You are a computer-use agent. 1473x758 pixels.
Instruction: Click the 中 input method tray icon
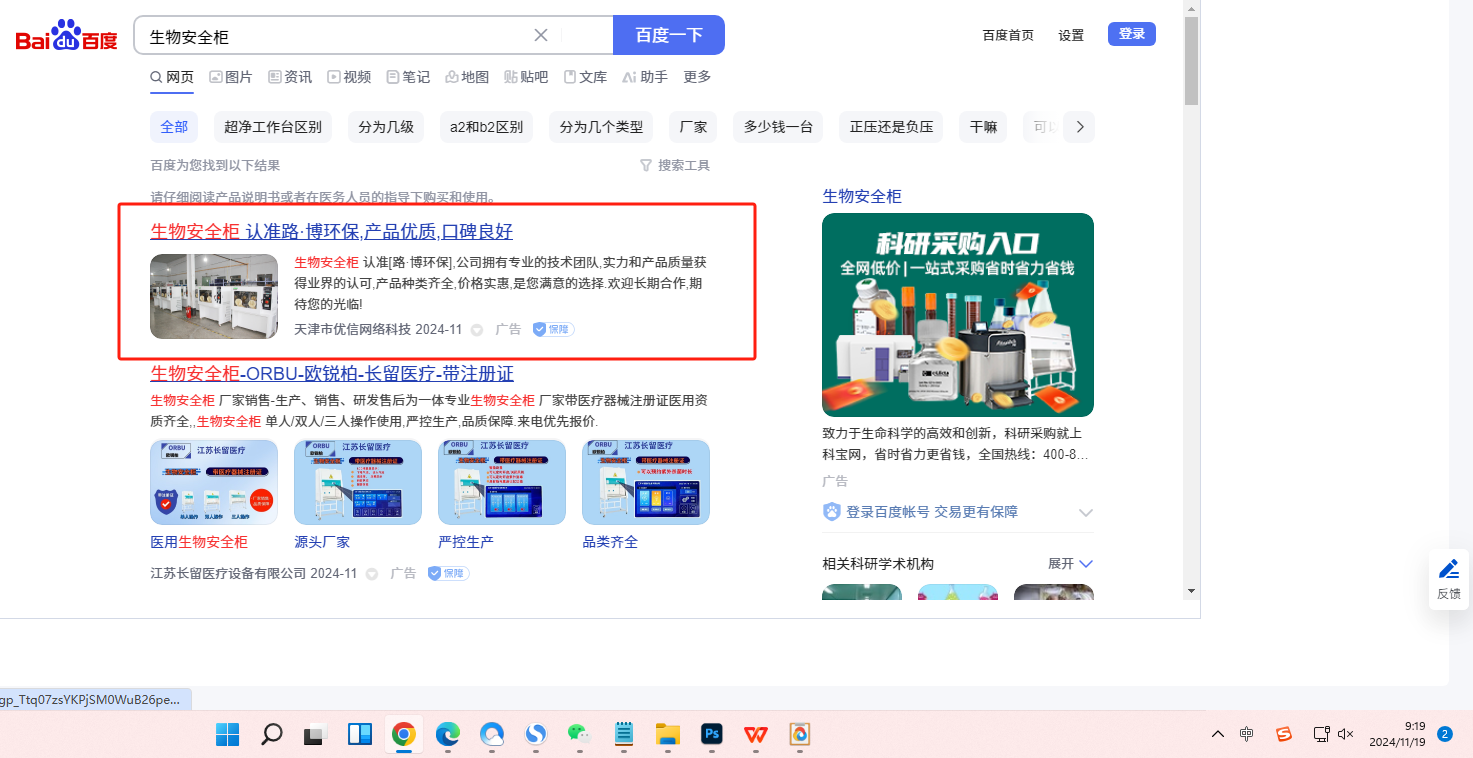1247,734
